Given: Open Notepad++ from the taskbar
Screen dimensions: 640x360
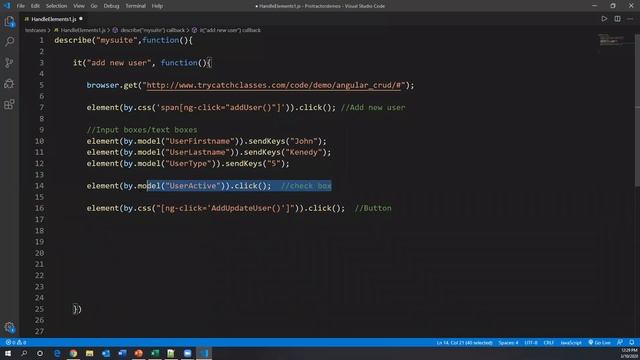Looking at the screenshot, I should (x=171, y=353).
